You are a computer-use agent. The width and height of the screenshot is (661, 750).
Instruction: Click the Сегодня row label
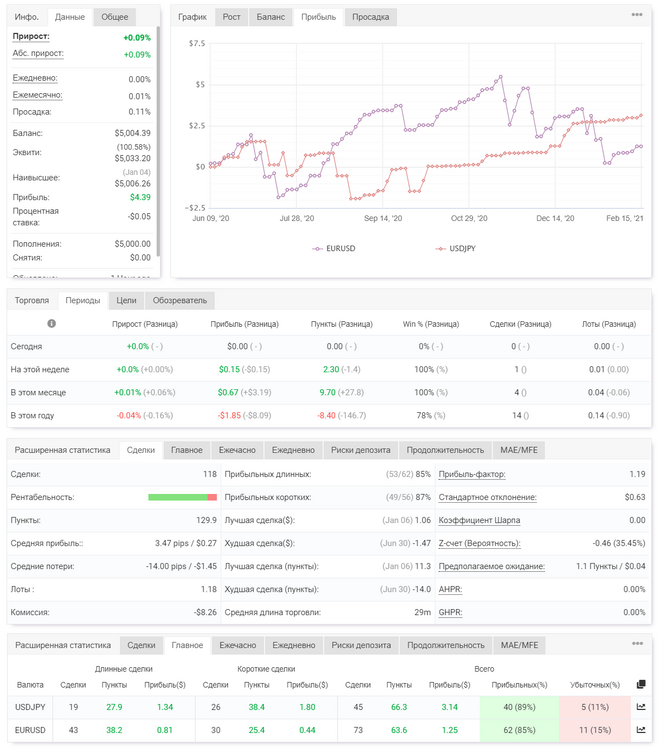point(26,346)
